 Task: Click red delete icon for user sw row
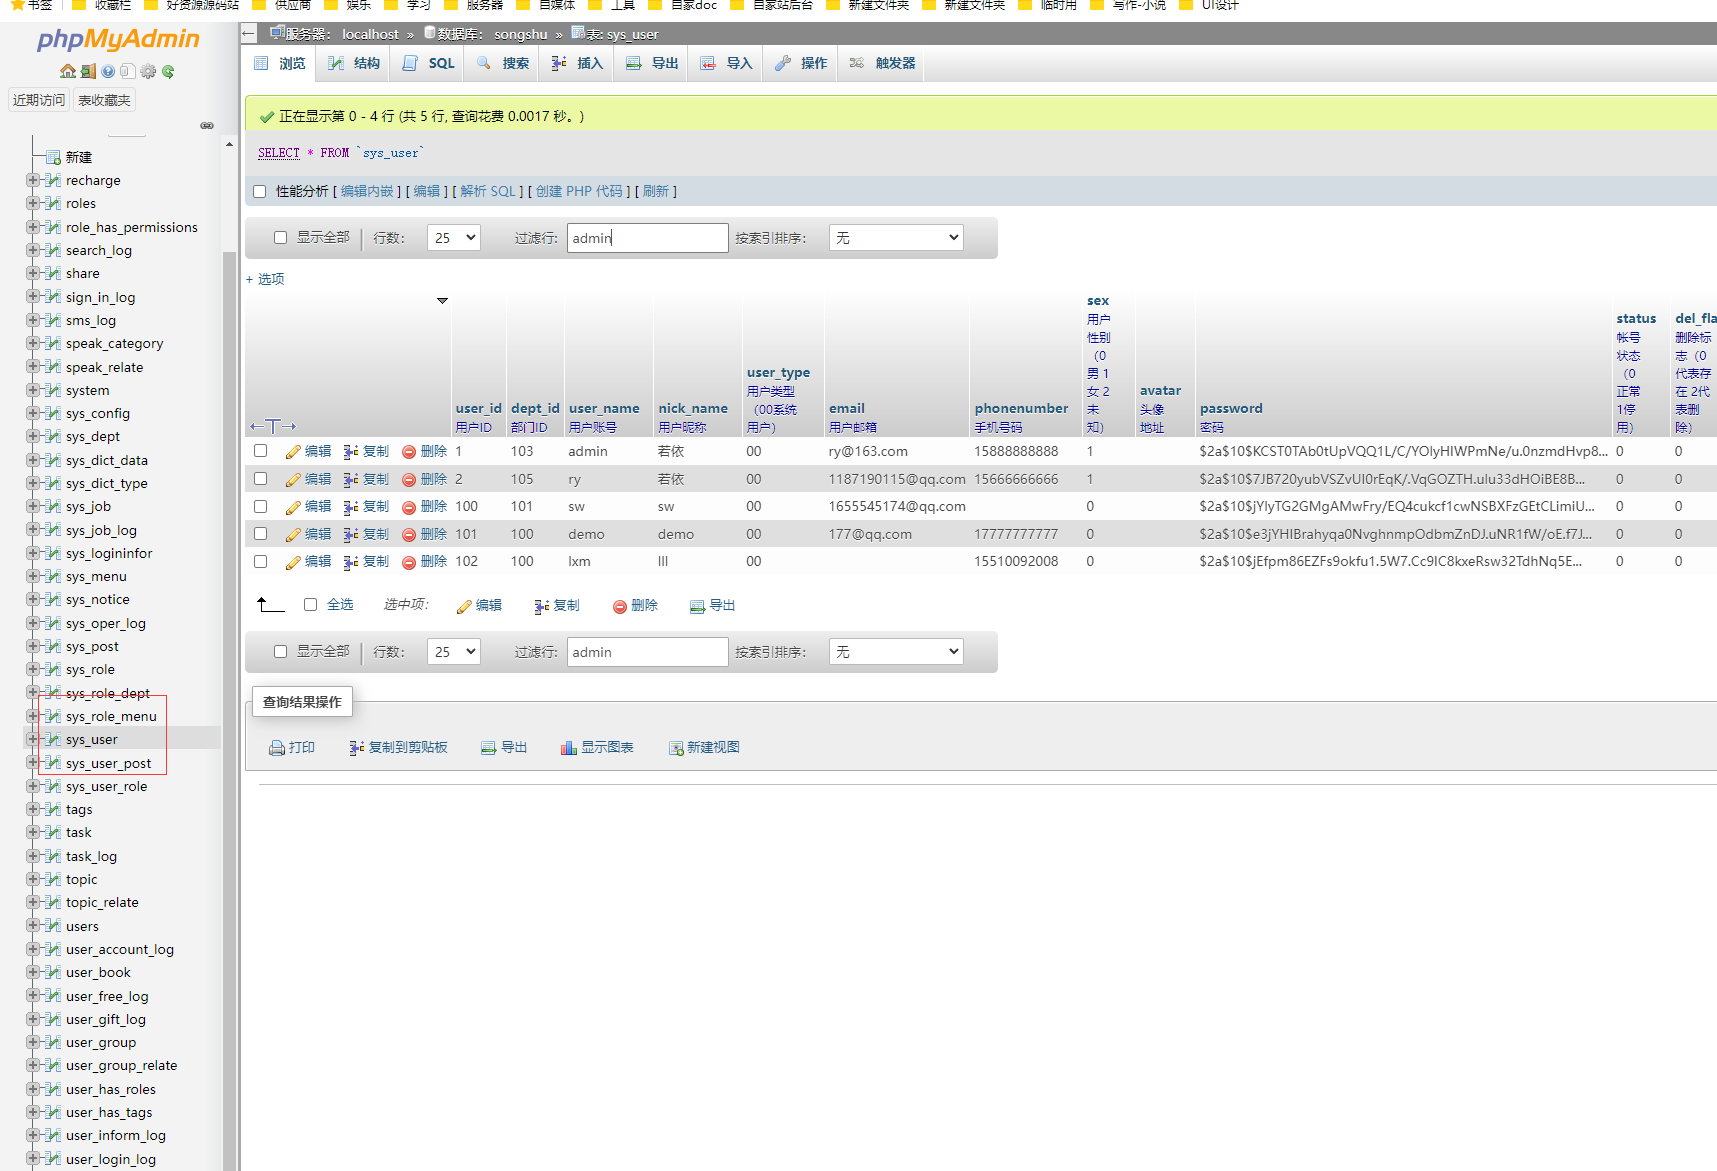point(409,507)
